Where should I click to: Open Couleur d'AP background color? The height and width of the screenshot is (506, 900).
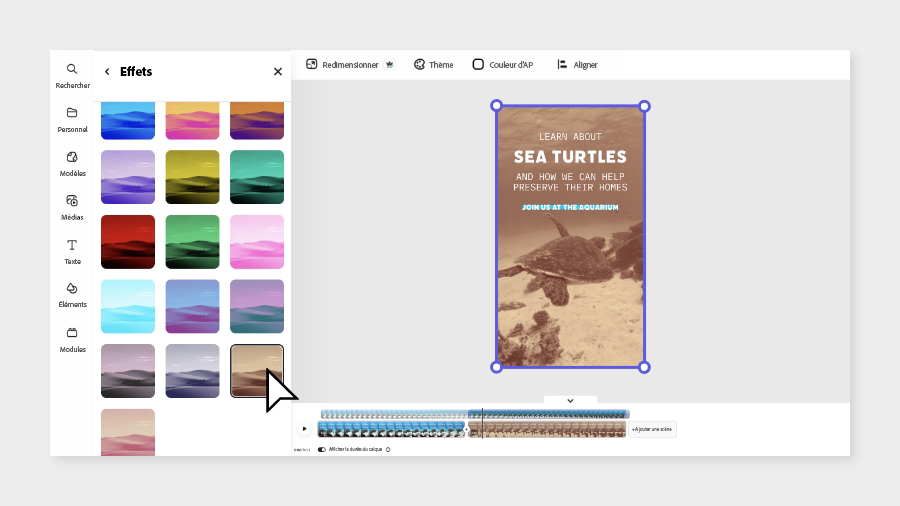tap(502, 65)
